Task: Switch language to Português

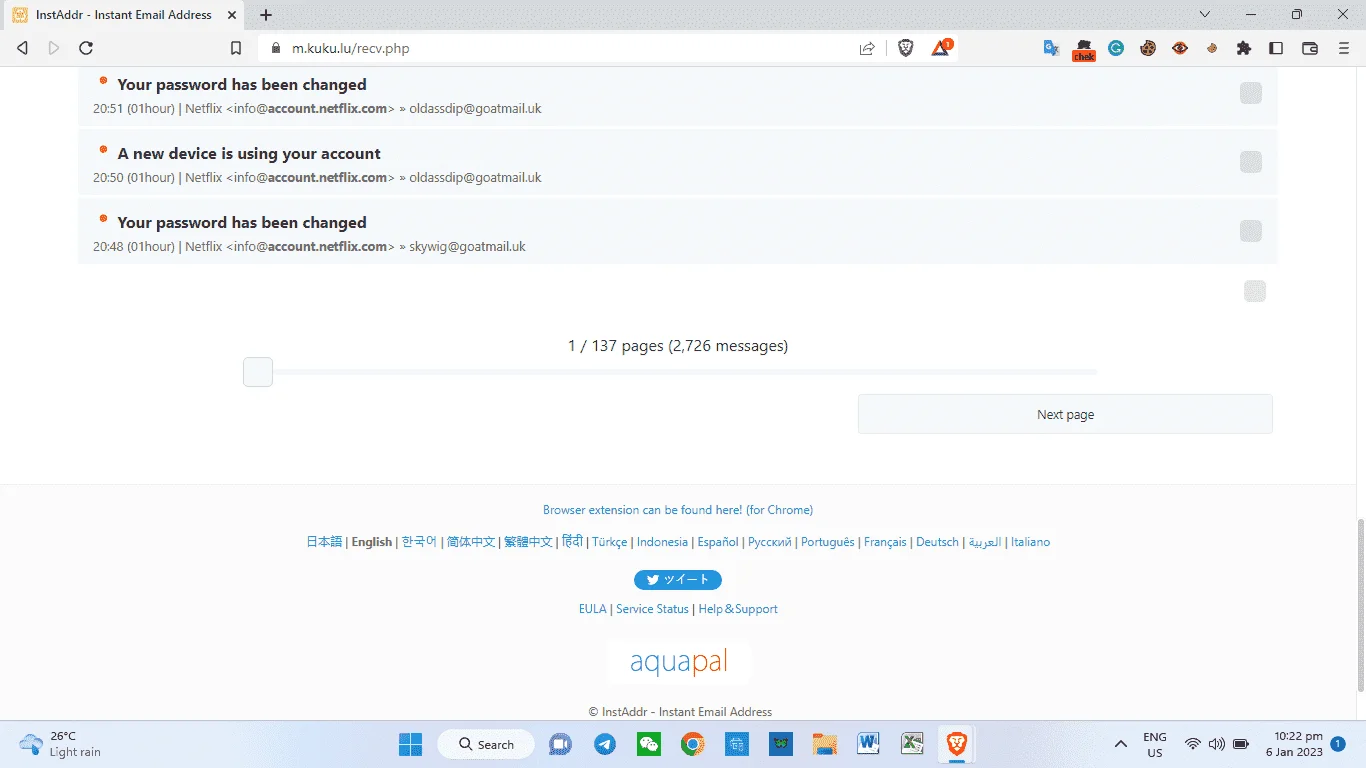Action: pos(828,542)
